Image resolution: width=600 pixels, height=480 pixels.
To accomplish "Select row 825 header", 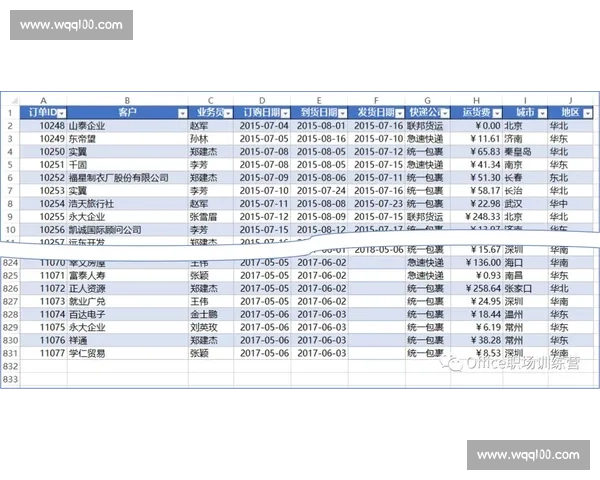I will pyautogui.click(x=10, y=276).
